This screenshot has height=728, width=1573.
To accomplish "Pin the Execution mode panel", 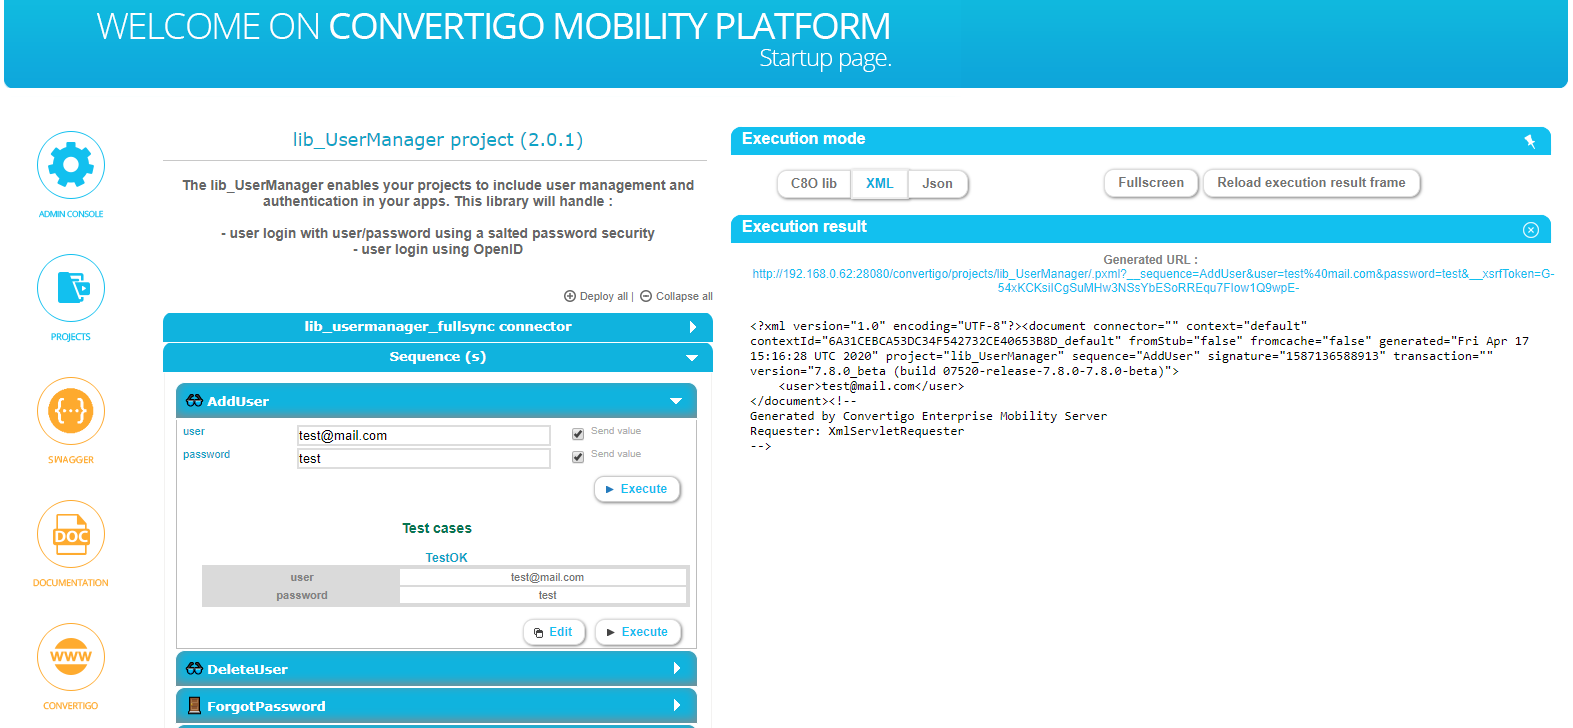I will click(x=1530, y=141).
